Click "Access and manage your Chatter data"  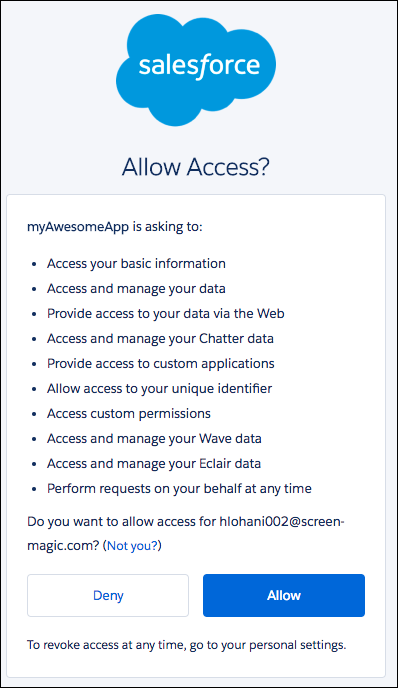click(161, 339)
